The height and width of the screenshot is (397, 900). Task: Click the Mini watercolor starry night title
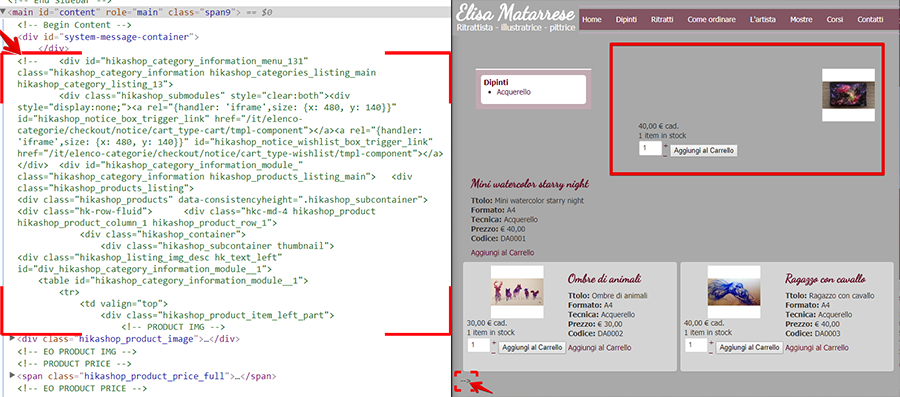tap(530, 184)
